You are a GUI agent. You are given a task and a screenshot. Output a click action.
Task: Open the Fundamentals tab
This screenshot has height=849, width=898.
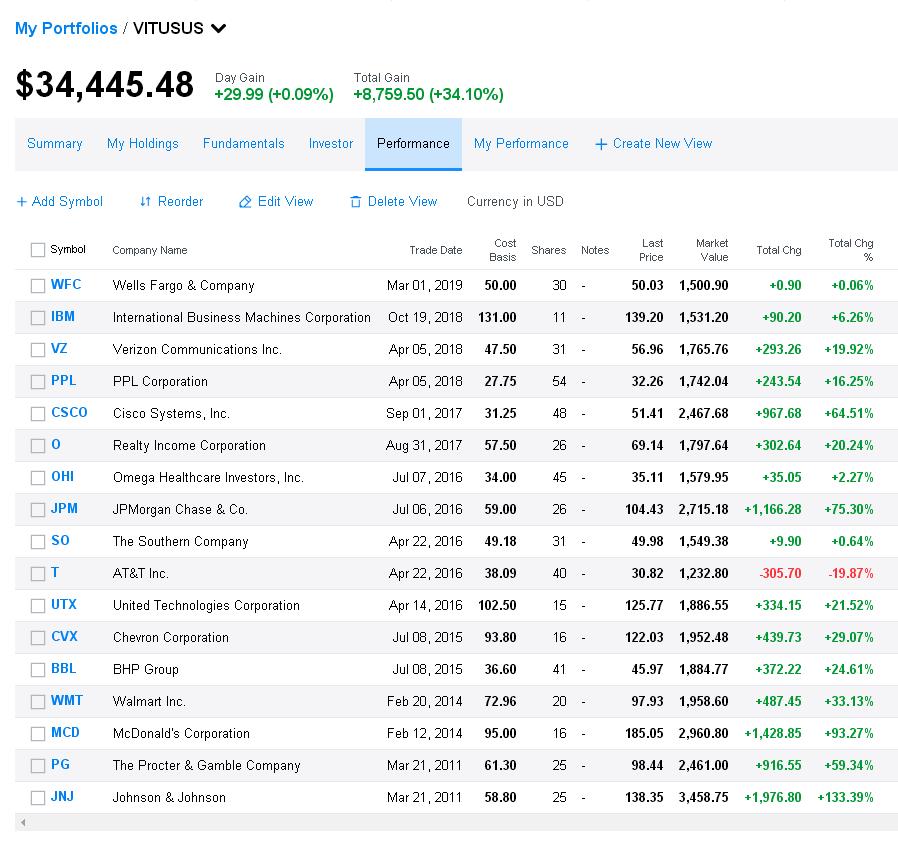243,144
